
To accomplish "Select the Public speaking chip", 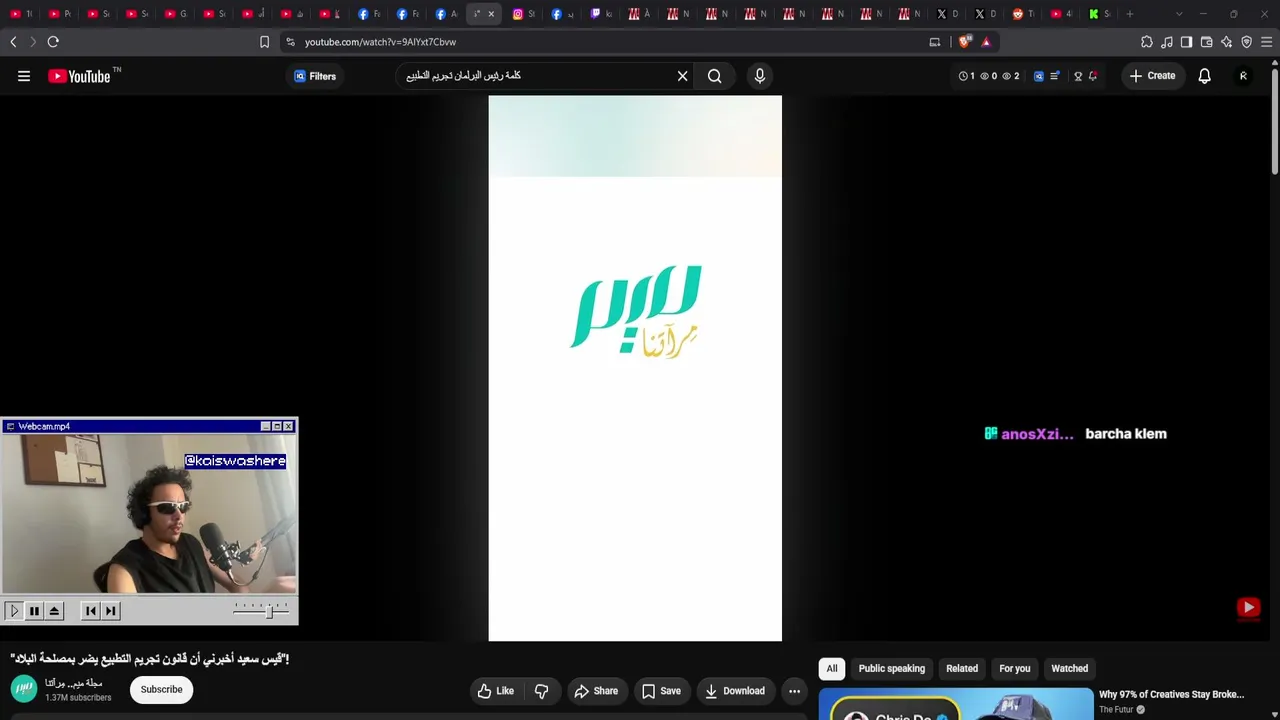I will [x=892, y=669].
